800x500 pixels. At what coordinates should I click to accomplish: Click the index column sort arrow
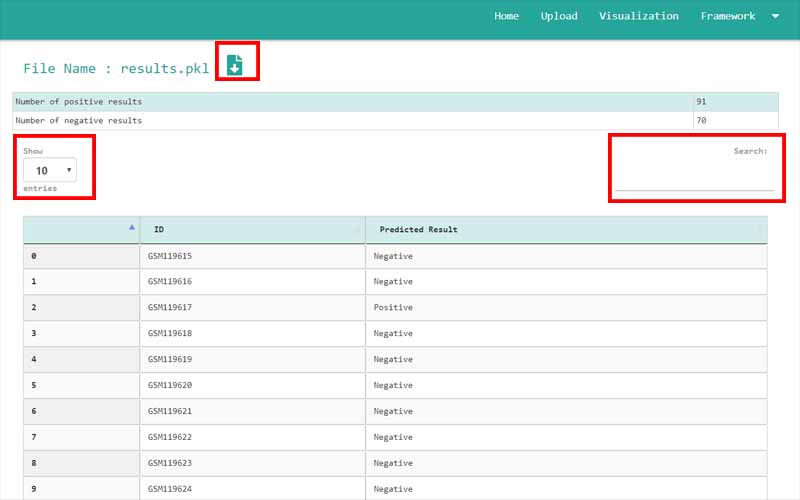tap(132, 227)
